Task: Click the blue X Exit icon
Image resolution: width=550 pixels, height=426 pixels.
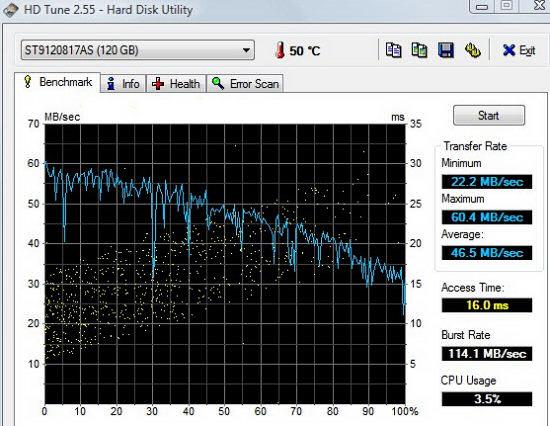Action: tap(509, 50)
